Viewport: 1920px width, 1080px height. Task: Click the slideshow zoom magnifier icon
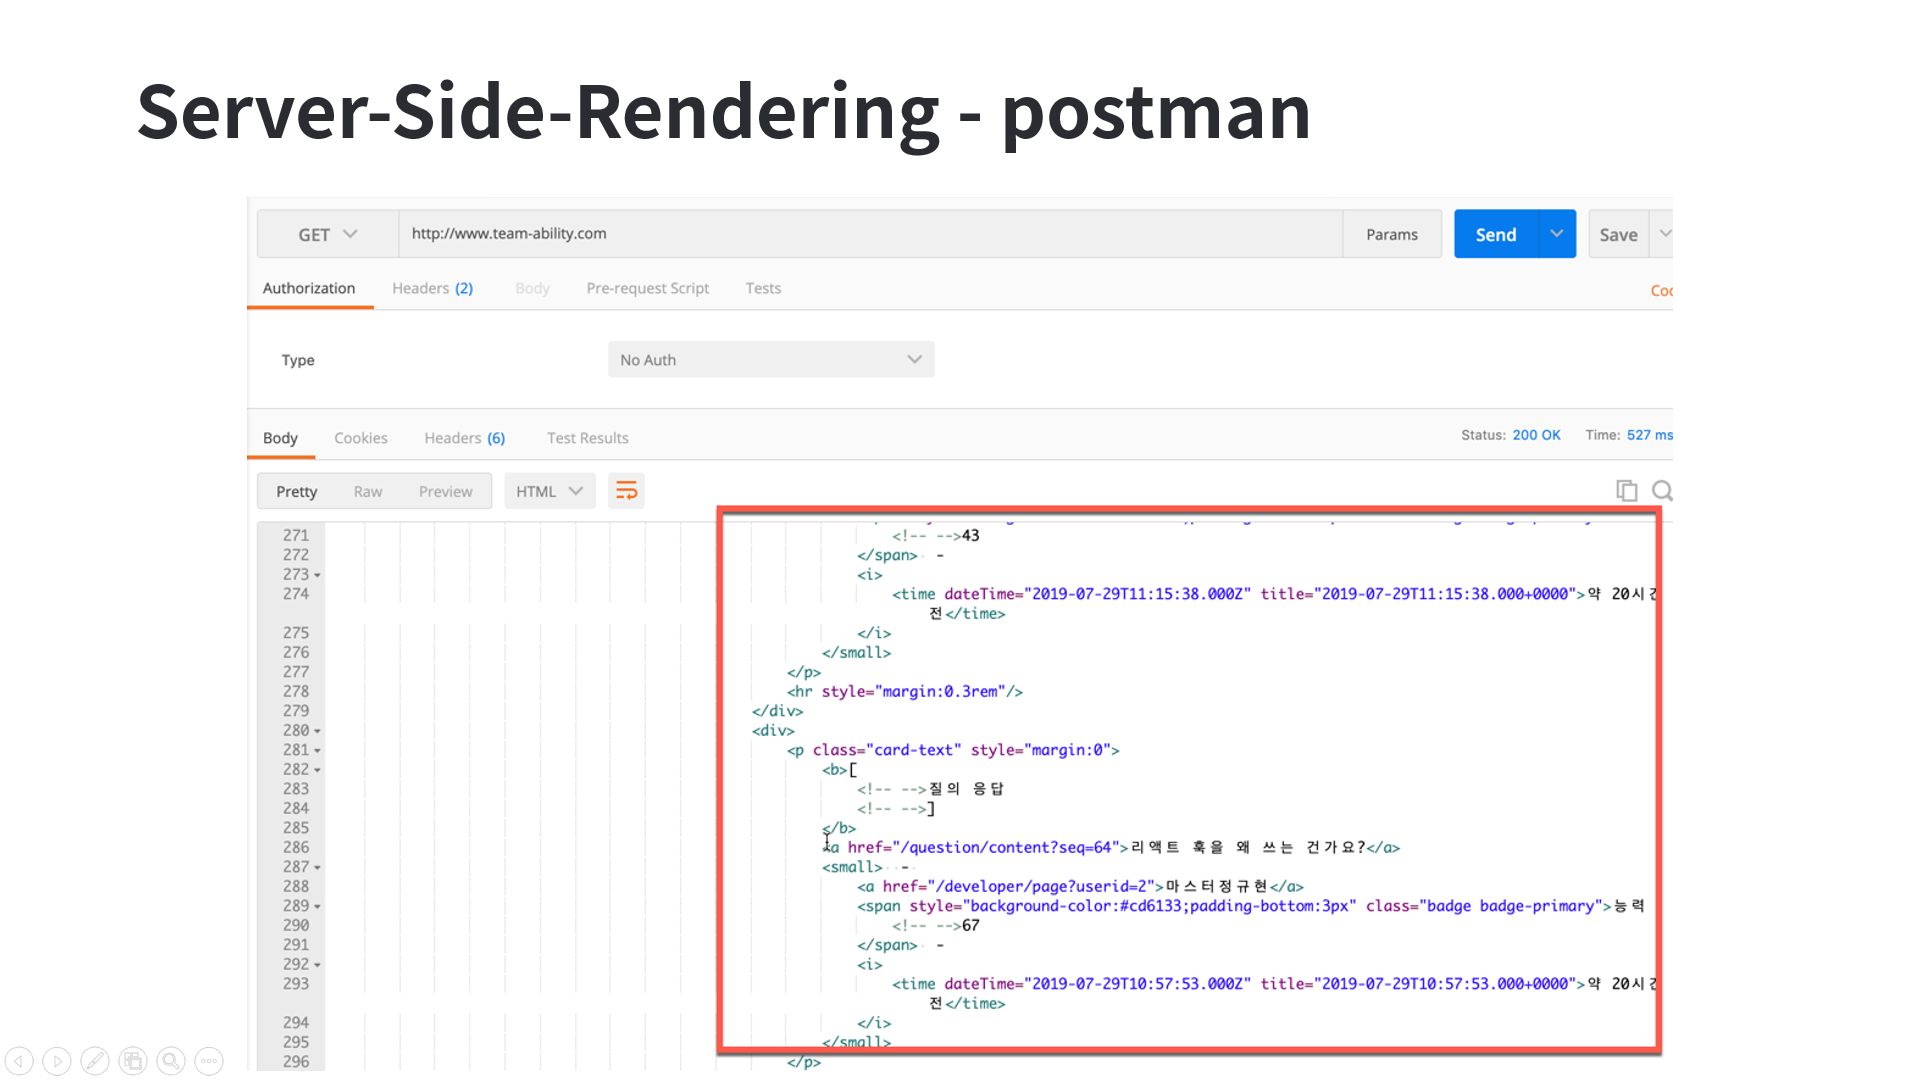click(171, 1060)
